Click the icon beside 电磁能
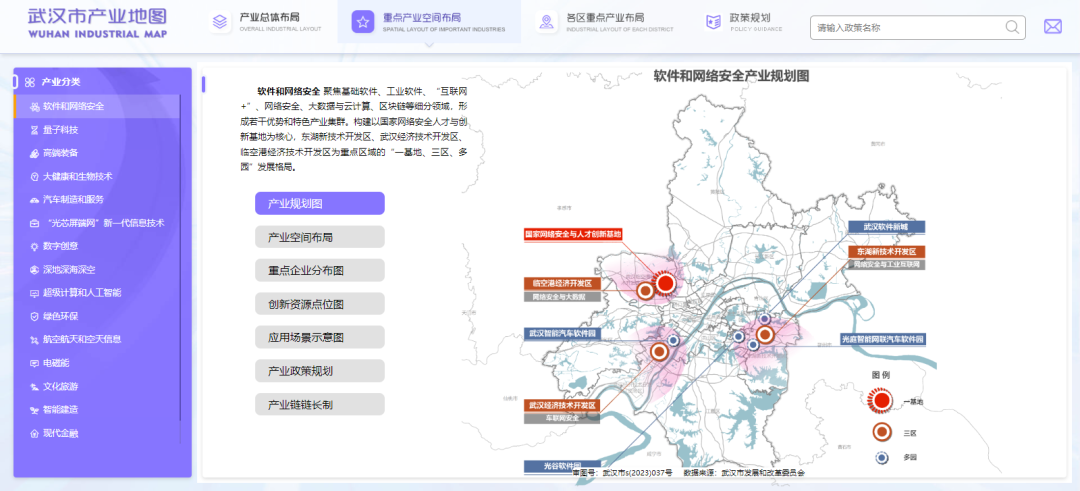Screen dimensions: 1080x491 [34, 364]
